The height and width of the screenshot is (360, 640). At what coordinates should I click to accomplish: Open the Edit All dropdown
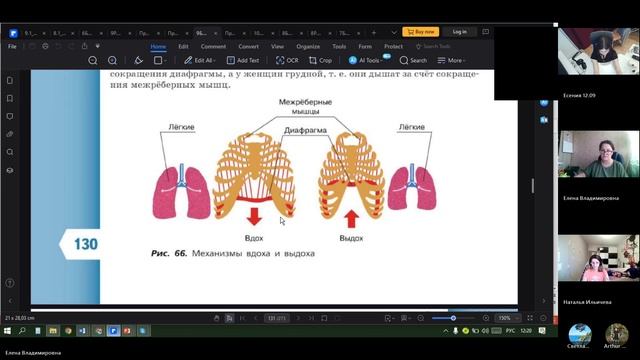pos(200,60)
